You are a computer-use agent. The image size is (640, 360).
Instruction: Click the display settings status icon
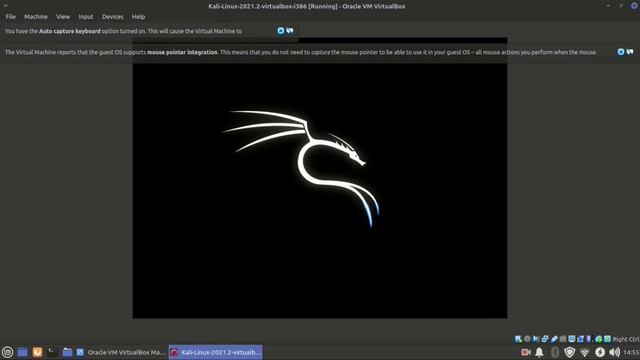(x=572, y=339)
